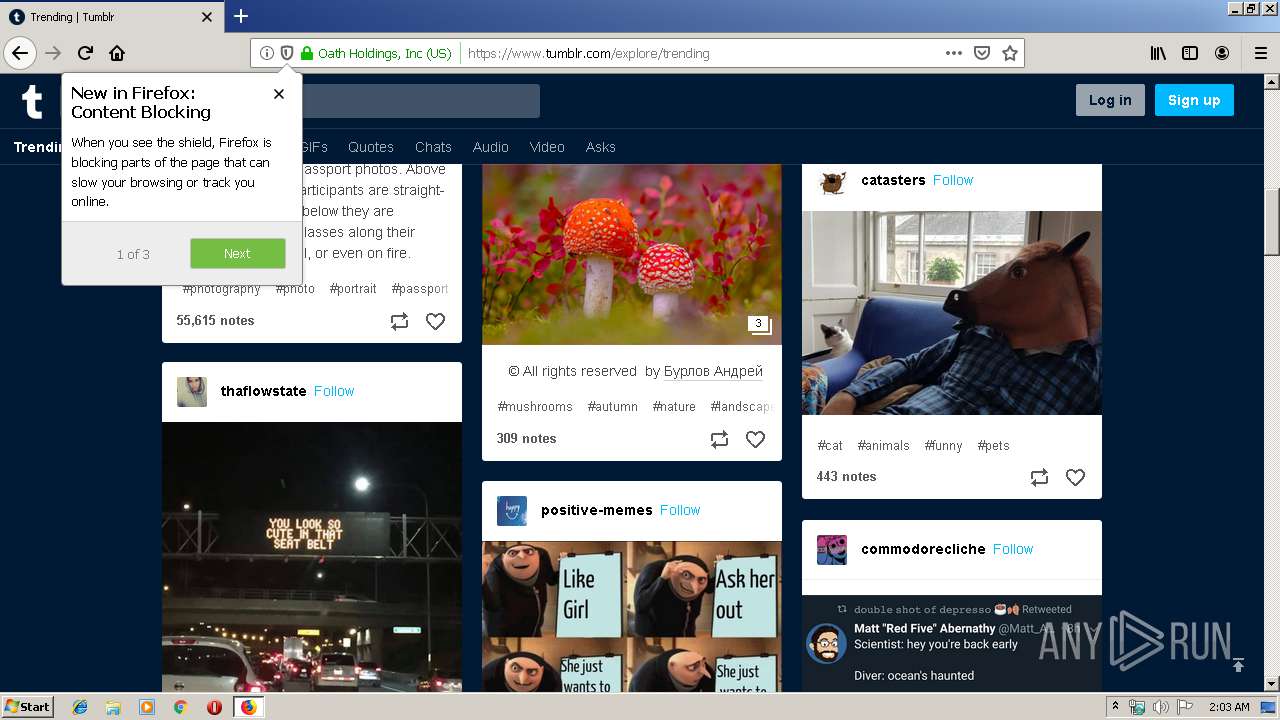1280x720 pixels.
Task: Open the horse mask cat photo
Action: click(x=952, y=313)
